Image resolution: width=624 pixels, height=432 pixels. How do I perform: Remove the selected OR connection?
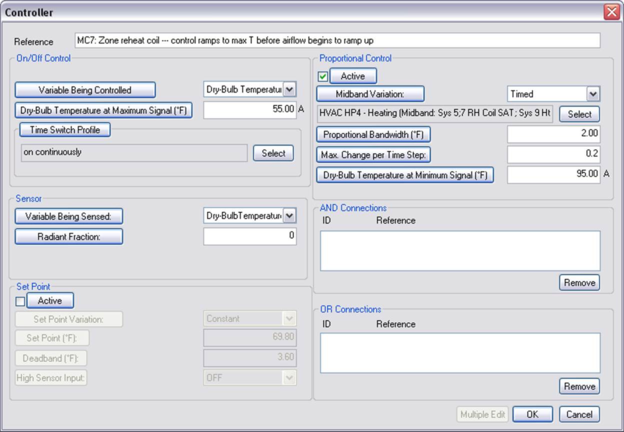click(579, 386)
